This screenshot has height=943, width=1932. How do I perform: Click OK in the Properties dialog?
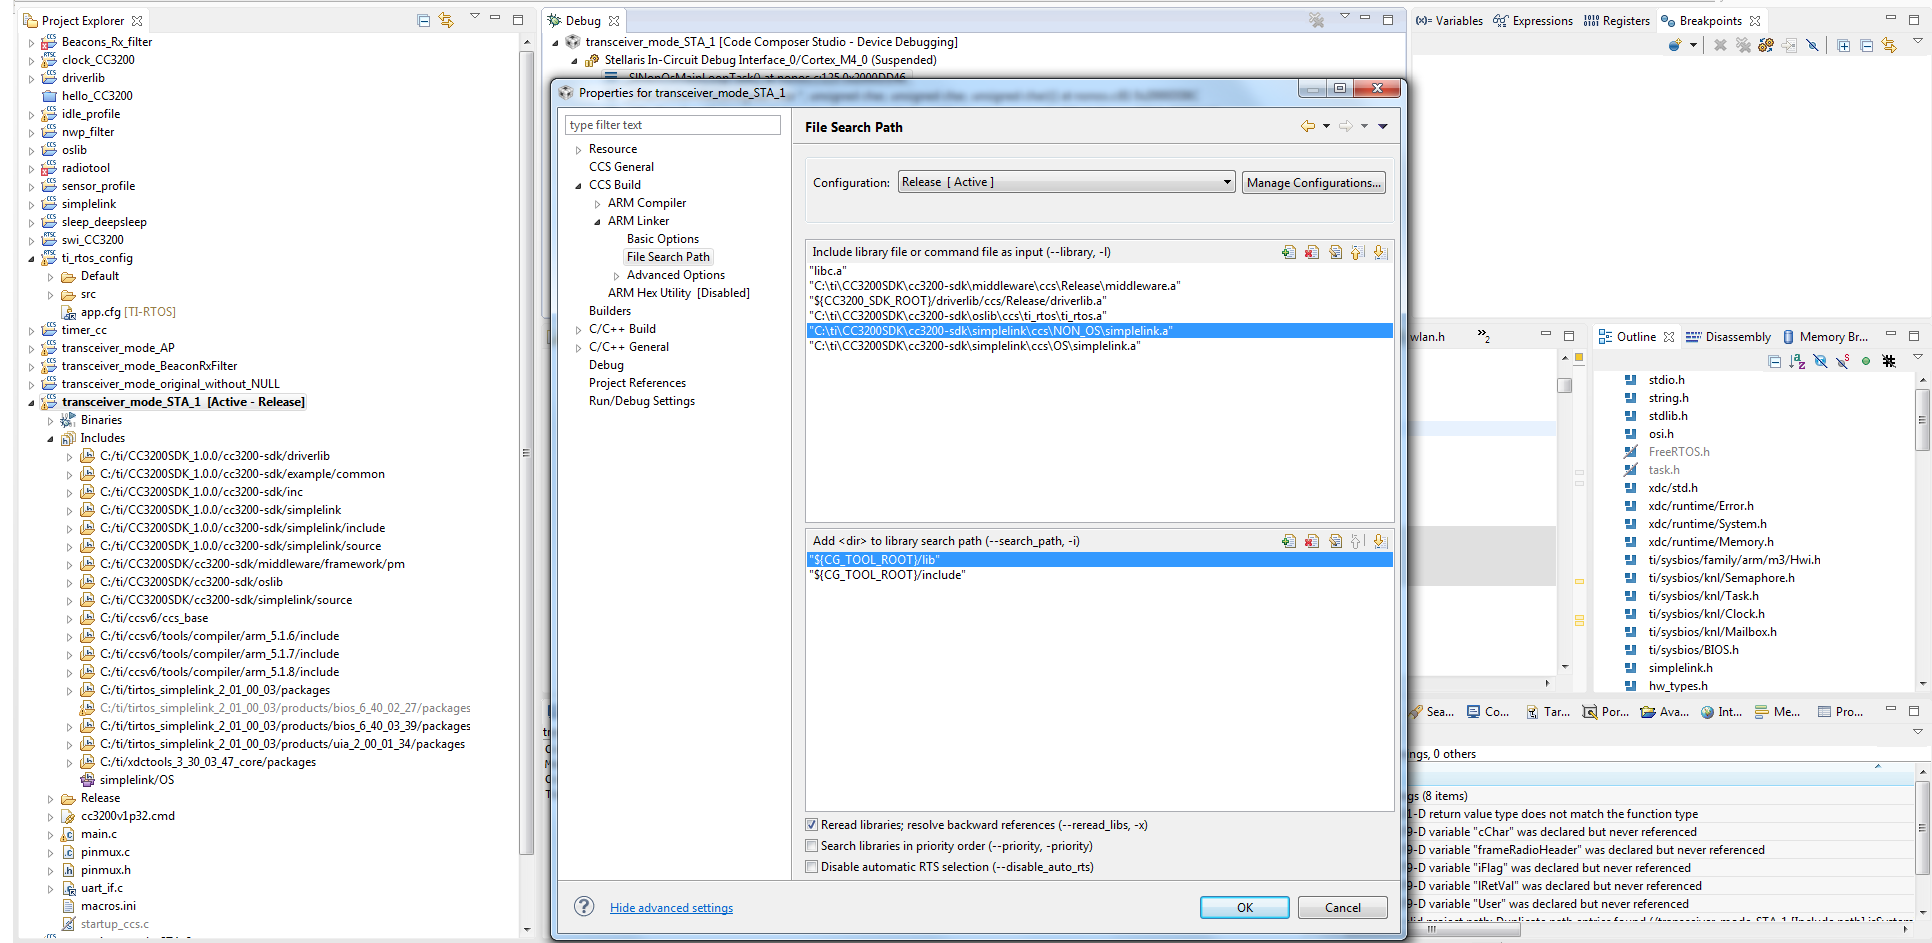(1244, 907)
